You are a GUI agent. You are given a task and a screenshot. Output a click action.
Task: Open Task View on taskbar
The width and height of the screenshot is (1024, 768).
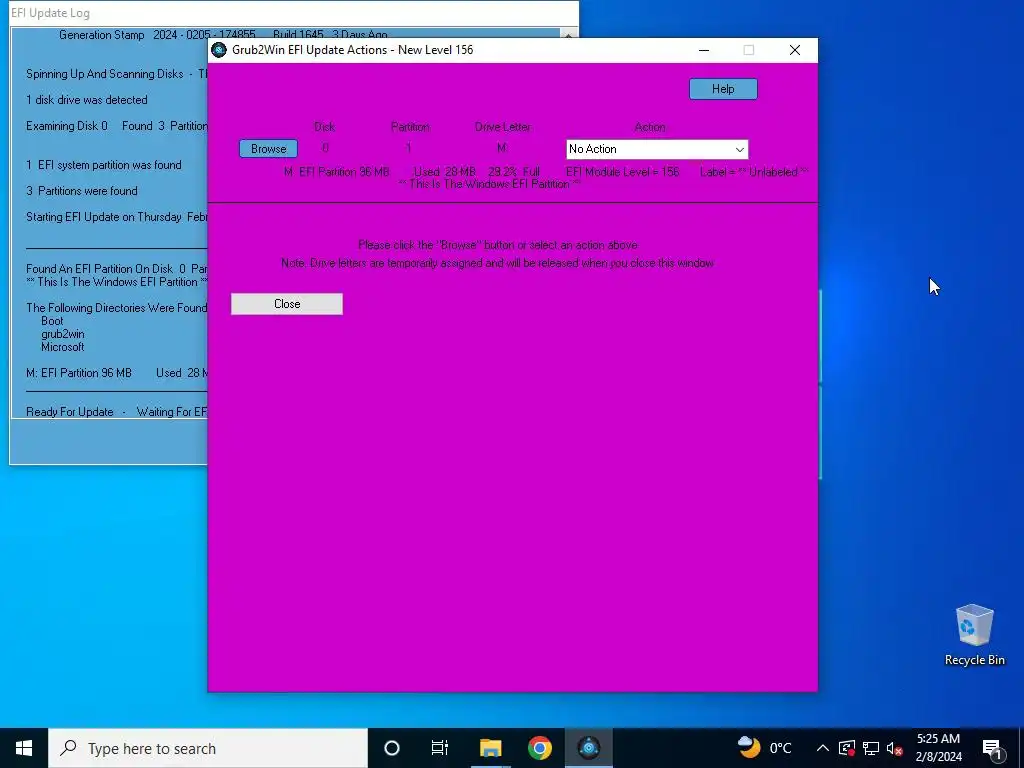[440, 748]
